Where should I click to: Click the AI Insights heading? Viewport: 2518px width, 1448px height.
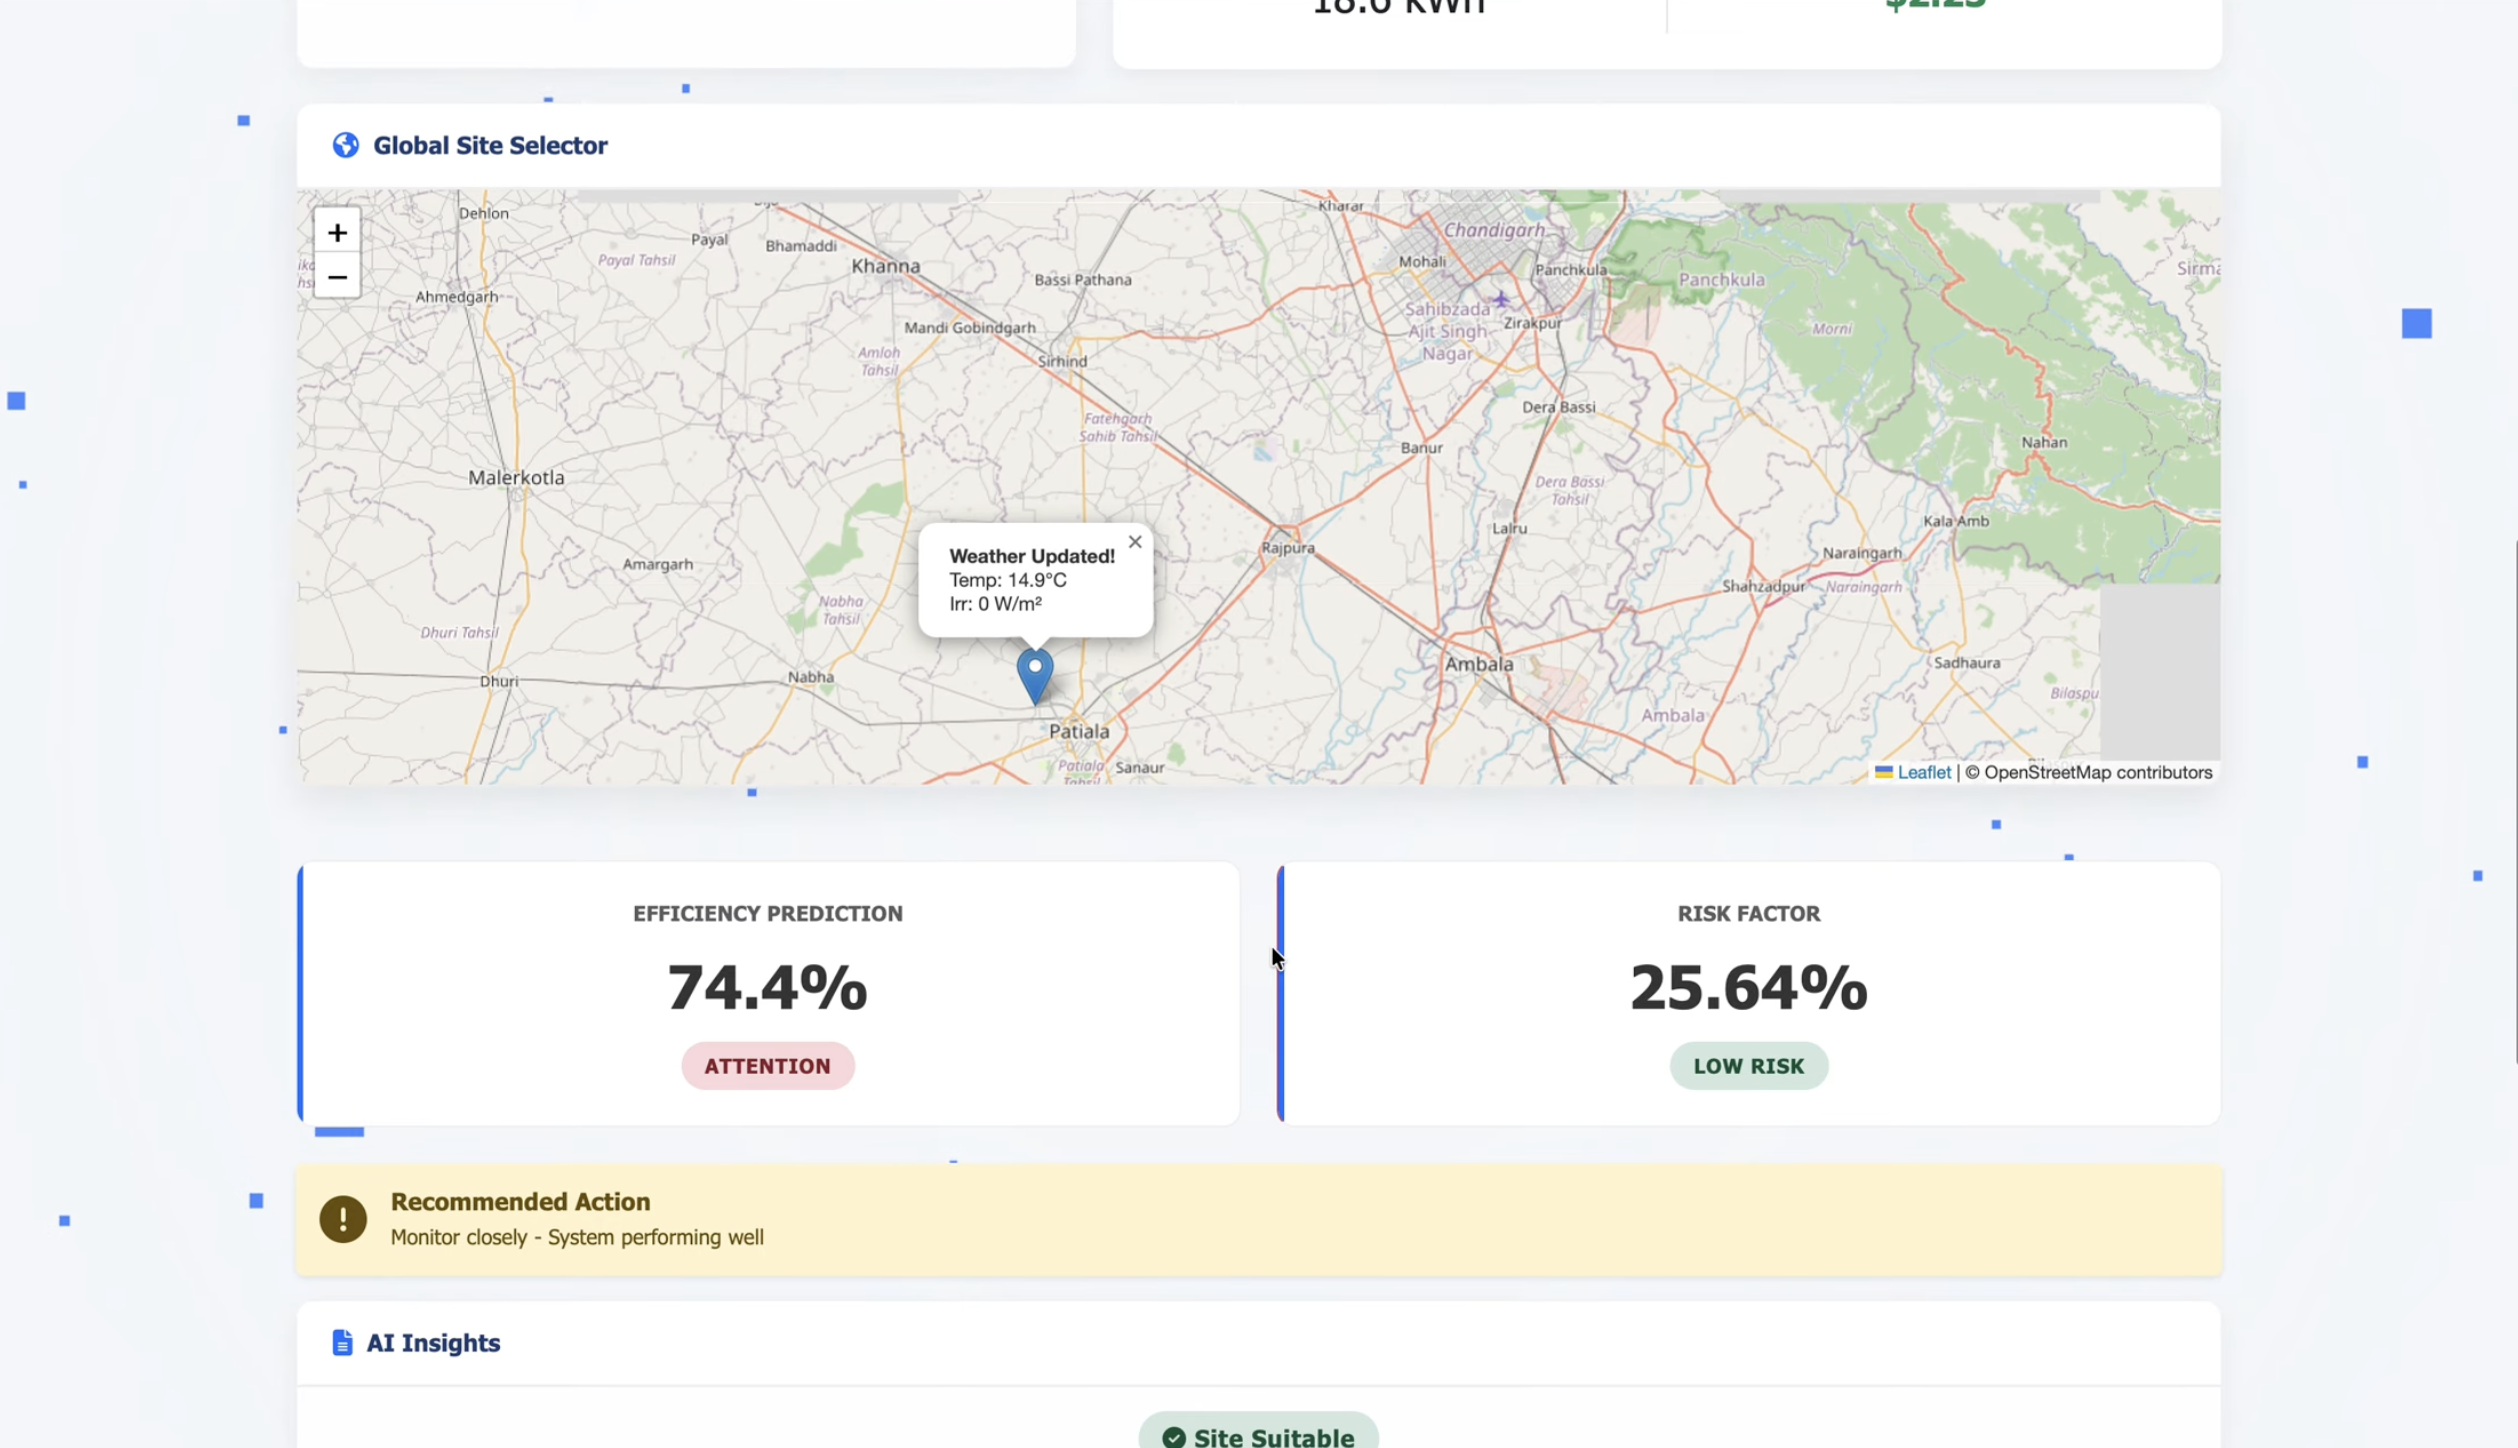point(432,1342)
